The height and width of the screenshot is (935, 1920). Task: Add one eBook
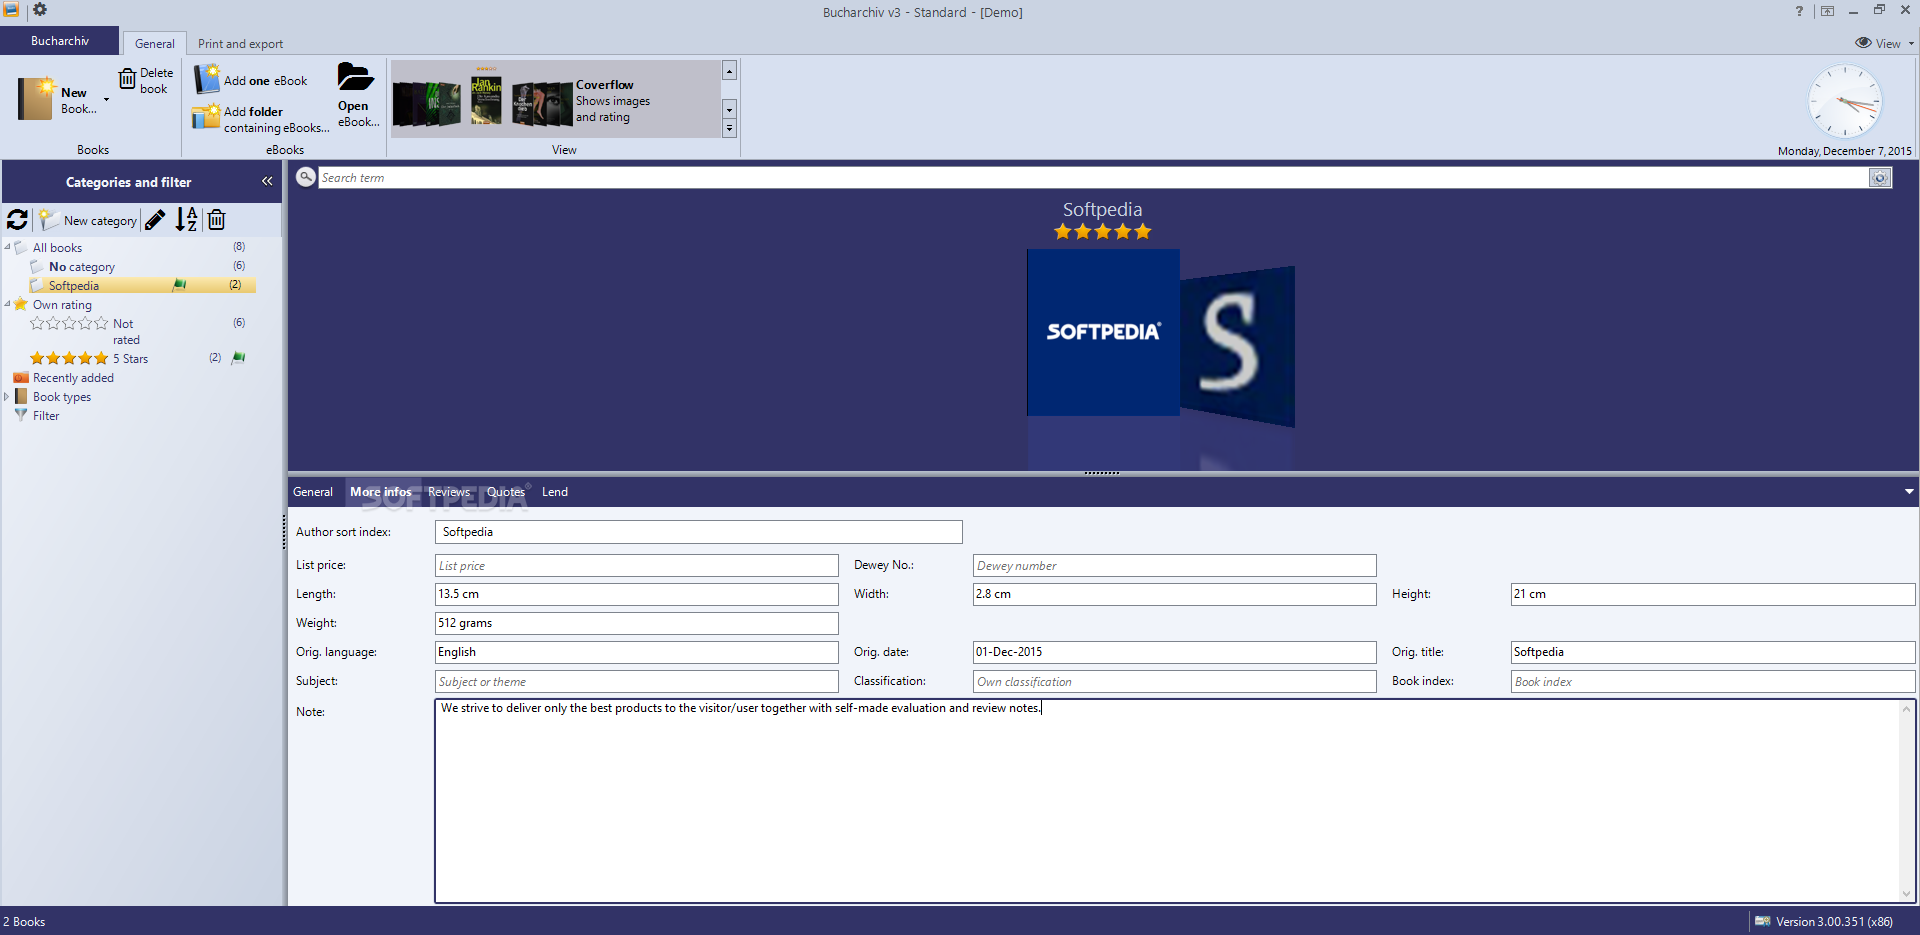250,80
